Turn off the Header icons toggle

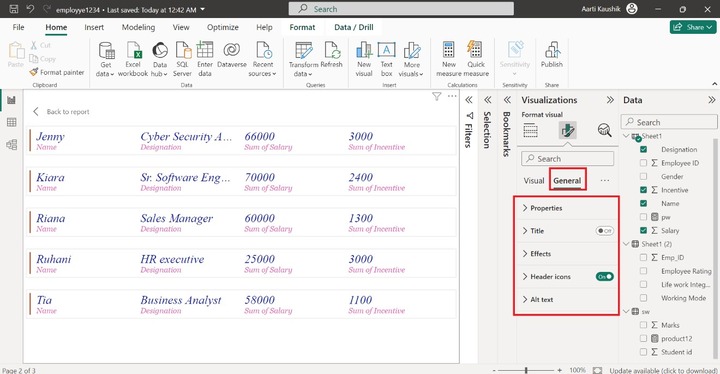pos(604,277)
